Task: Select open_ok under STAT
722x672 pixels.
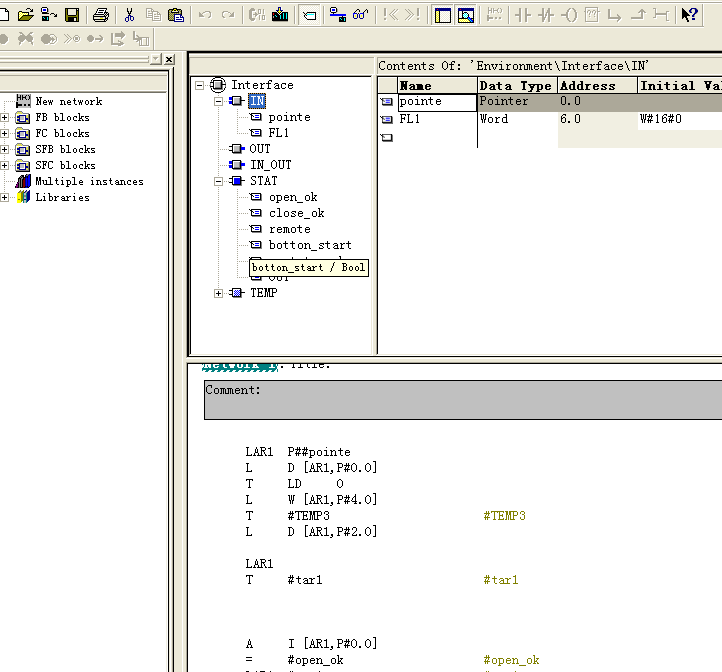Action: [x=293, y=197]
